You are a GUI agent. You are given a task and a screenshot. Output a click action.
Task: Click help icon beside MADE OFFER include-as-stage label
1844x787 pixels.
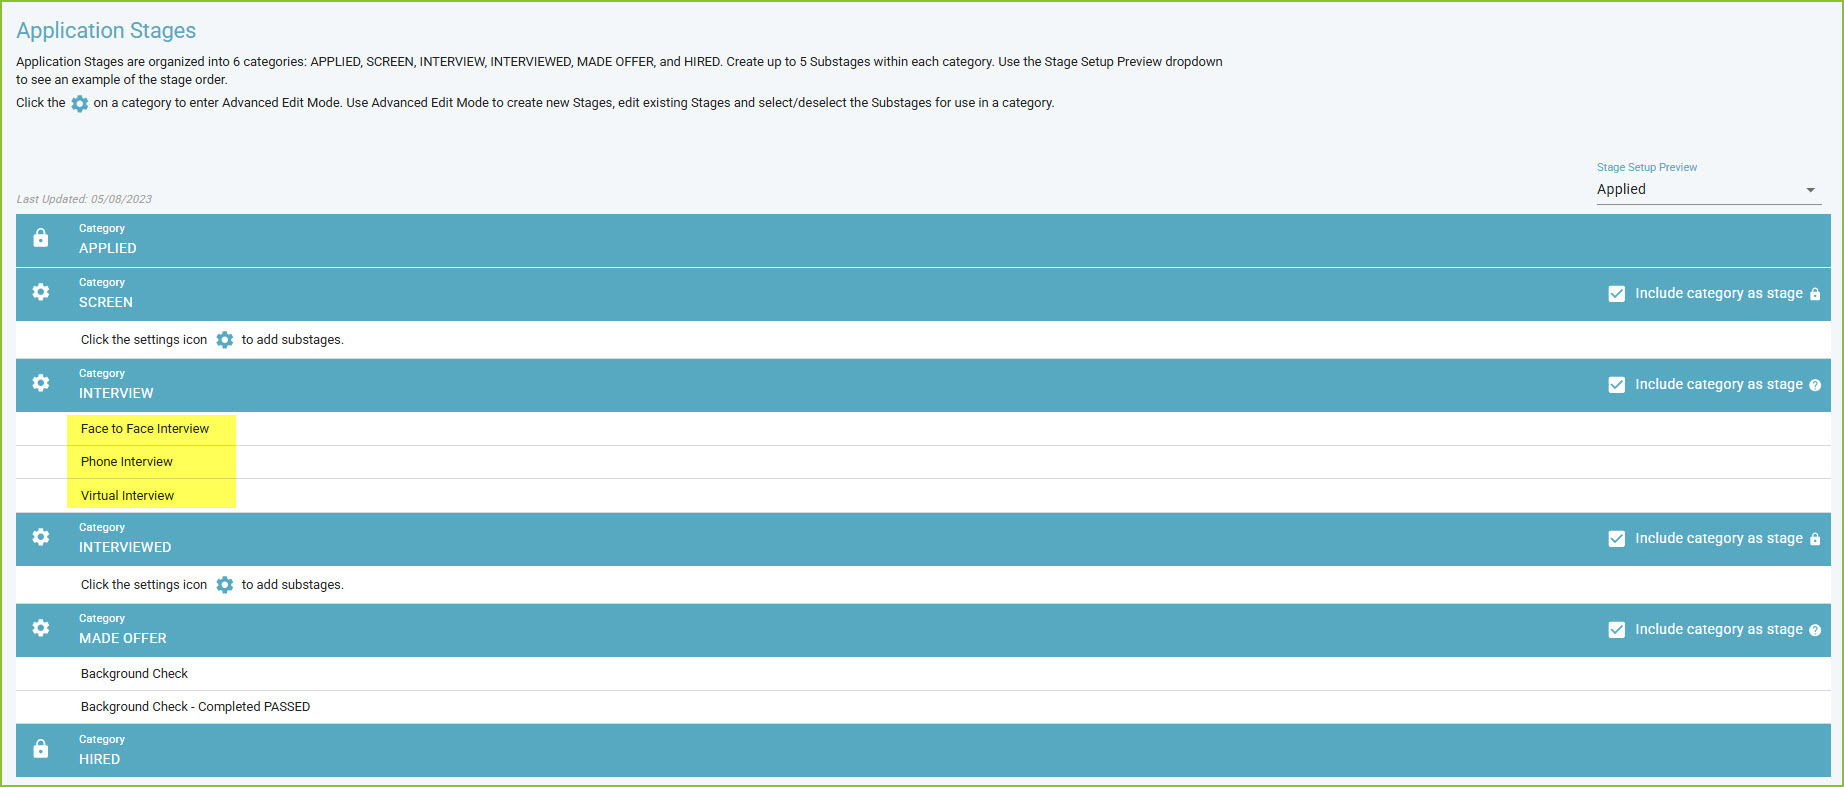click(1815, 630)
